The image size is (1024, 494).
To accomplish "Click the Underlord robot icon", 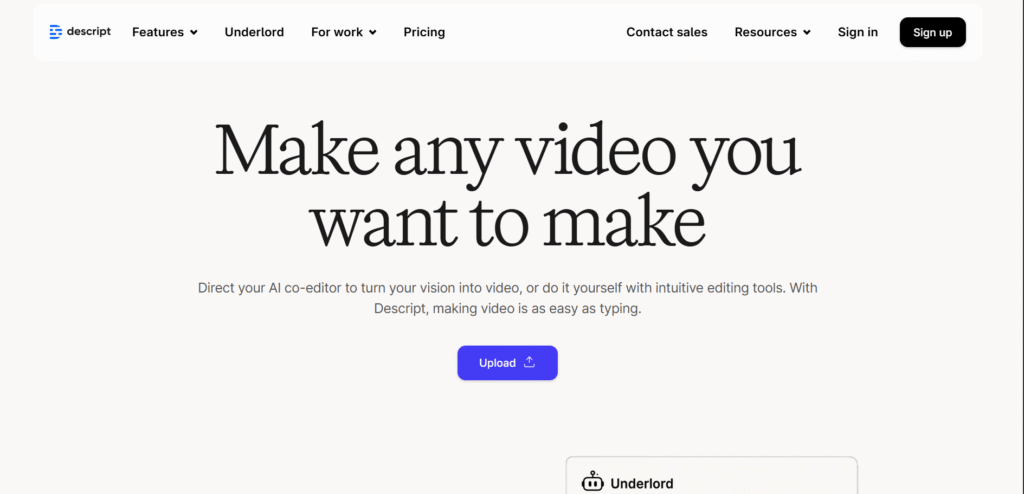I will click(592, 482).
